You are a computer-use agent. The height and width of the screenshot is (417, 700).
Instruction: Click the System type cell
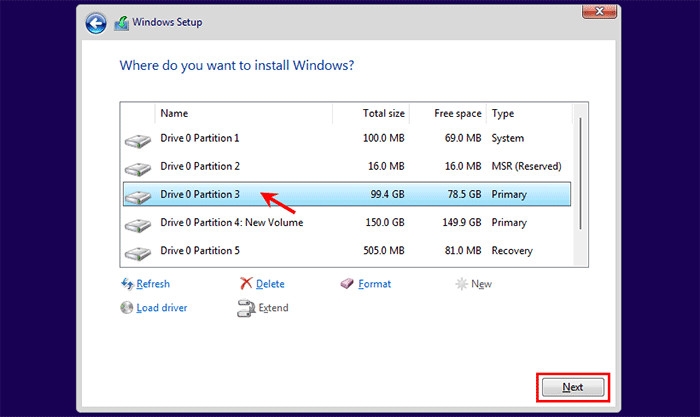coord(508,138)
